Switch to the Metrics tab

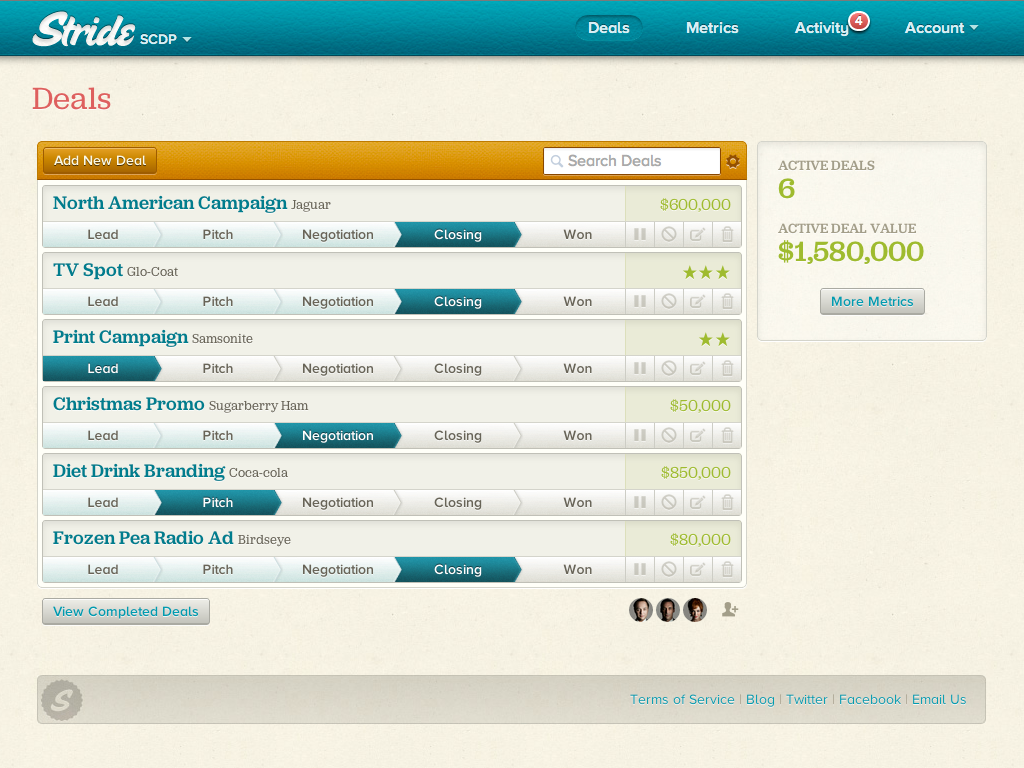click(x=712, y=28)
